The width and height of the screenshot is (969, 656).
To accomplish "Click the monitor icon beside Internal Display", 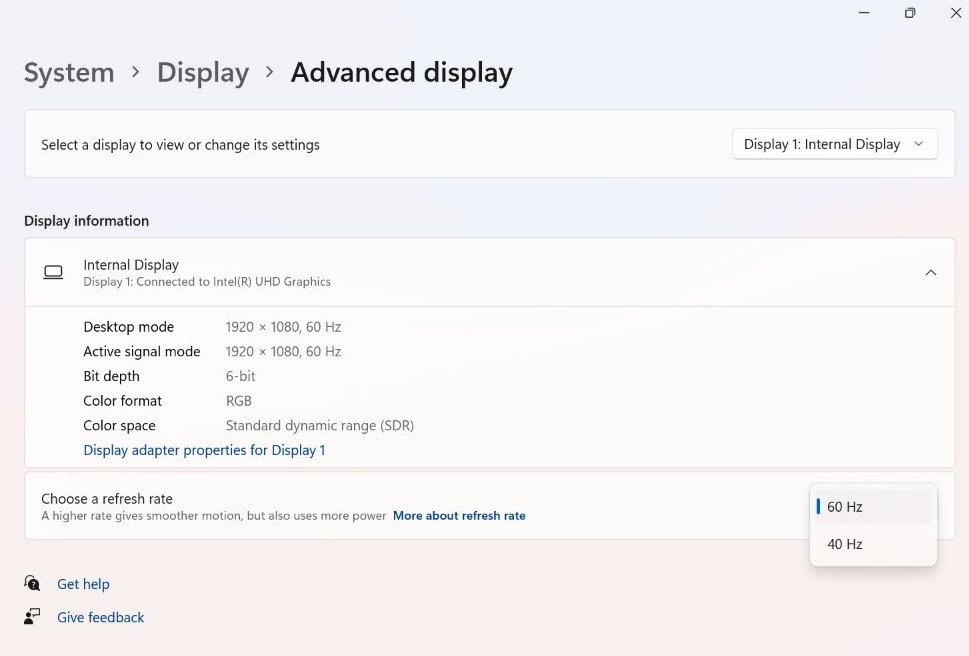I will click(x=53, y=271).
